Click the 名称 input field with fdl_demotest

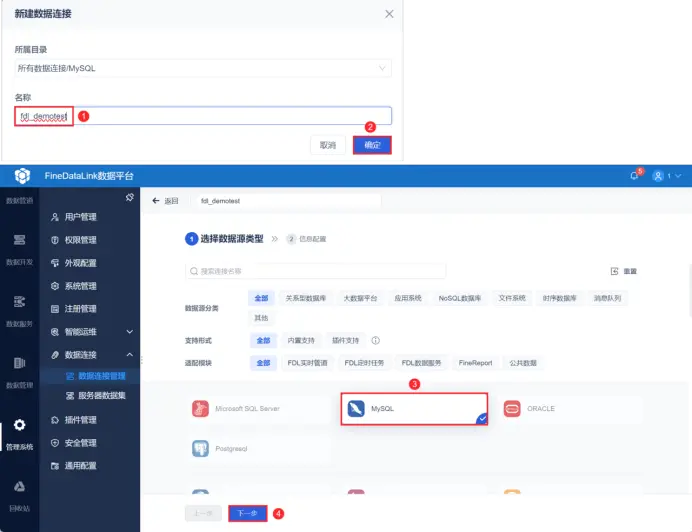pyautogui.click(x=203, y=116)
